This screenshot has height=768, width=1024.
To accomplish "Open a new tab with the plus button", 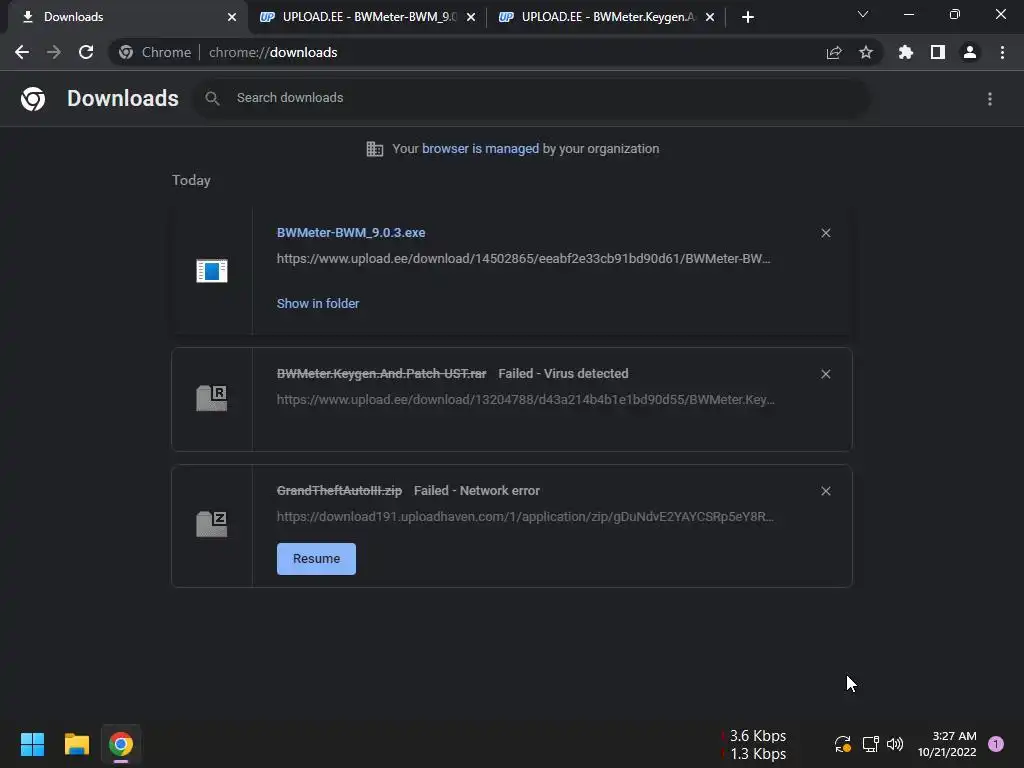I will (x=748, y=17).
